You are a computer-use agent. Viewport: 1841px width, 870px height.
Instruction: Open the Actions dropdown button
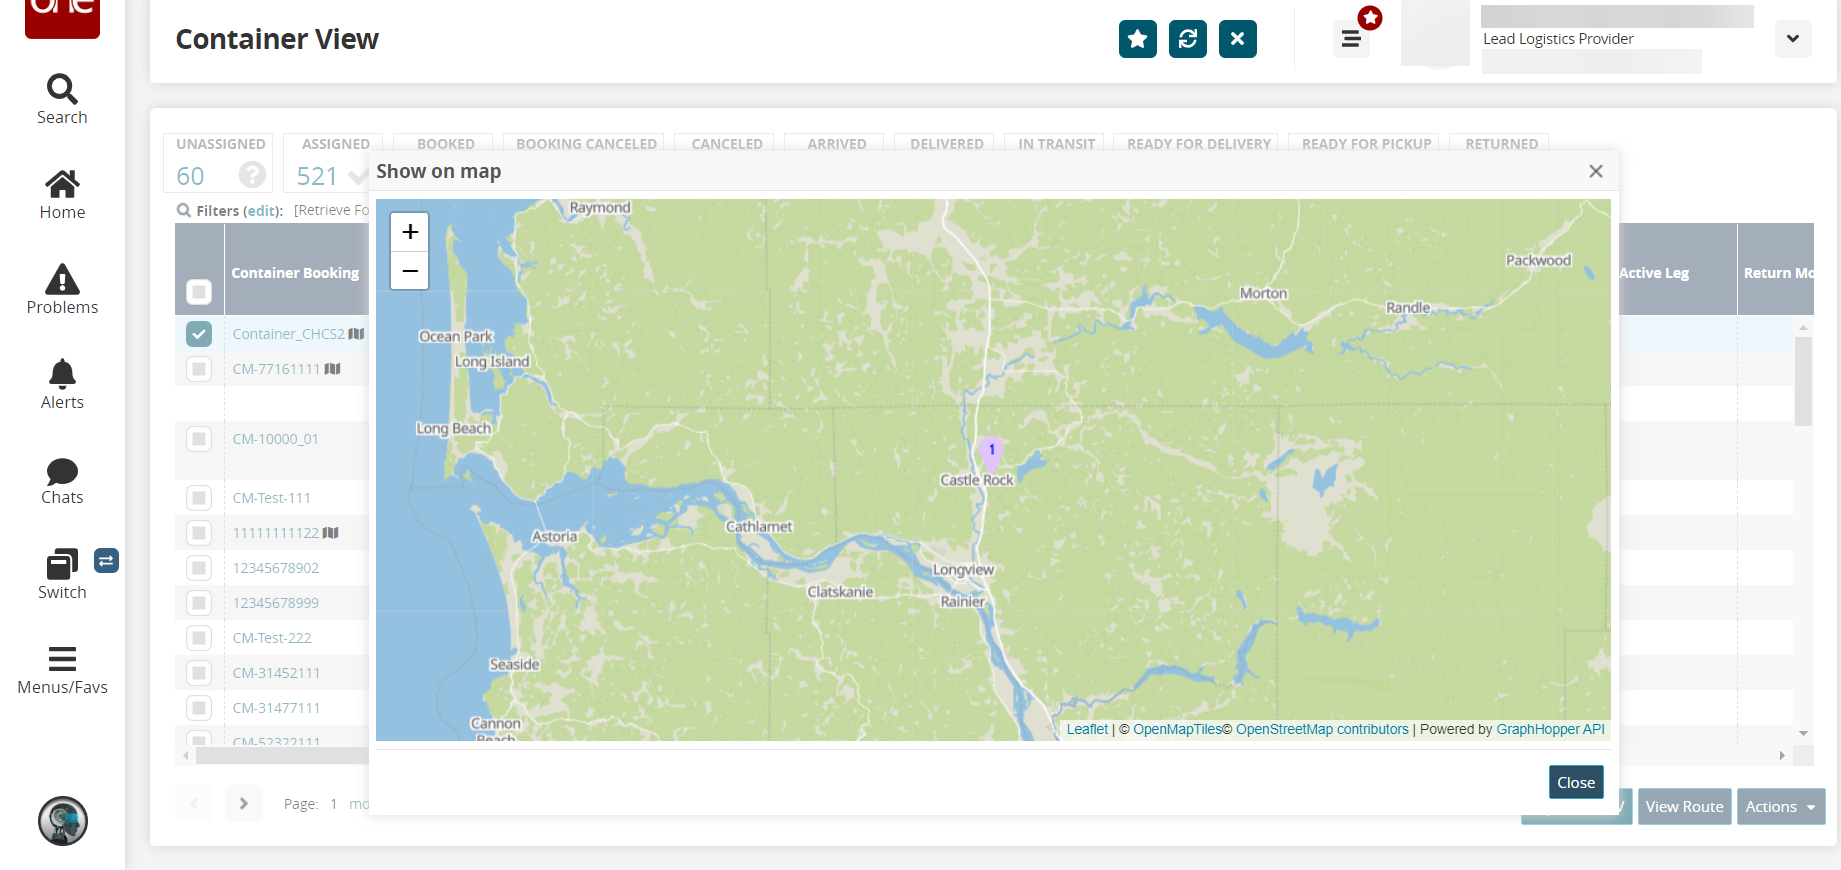click(1781, 807)
